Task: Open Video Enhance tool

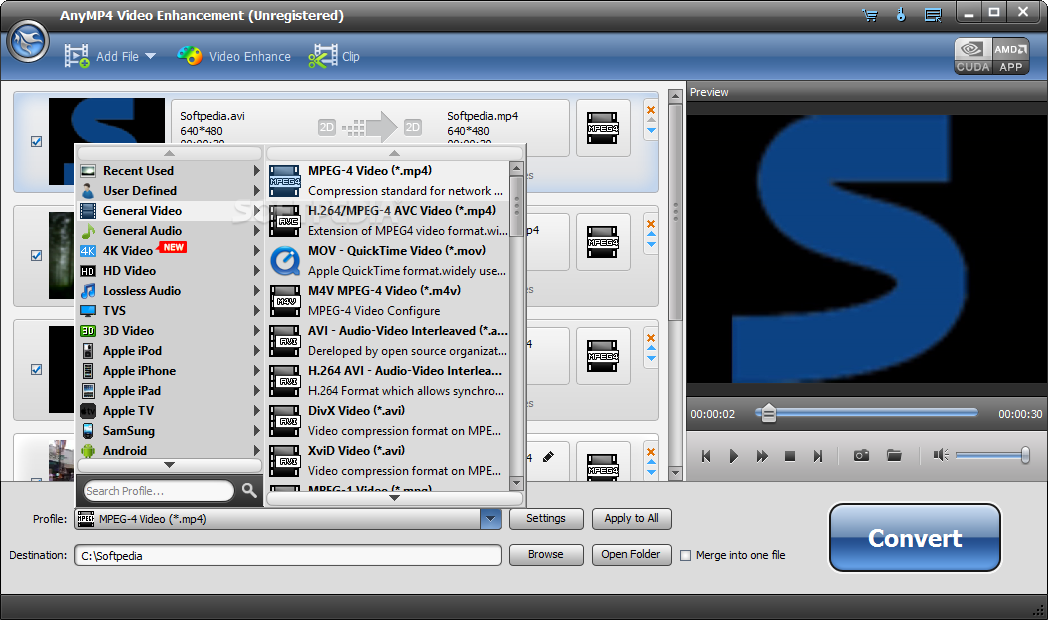Action: click(234, 56)
